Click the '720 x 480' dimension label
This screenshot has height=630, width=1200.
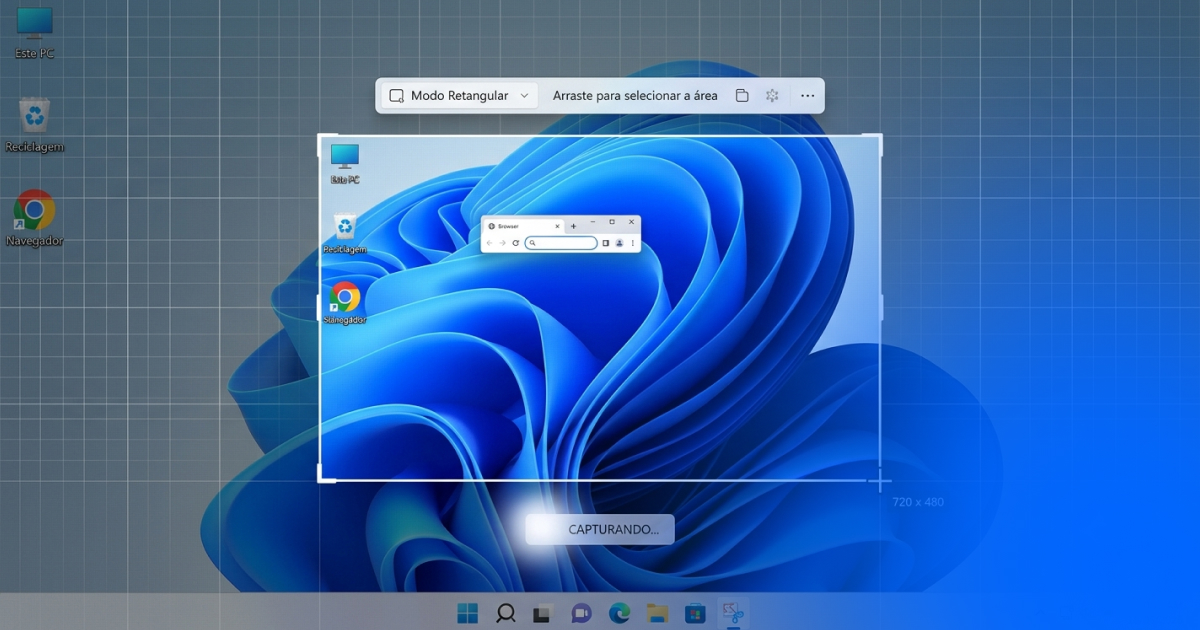click(918, 502)
